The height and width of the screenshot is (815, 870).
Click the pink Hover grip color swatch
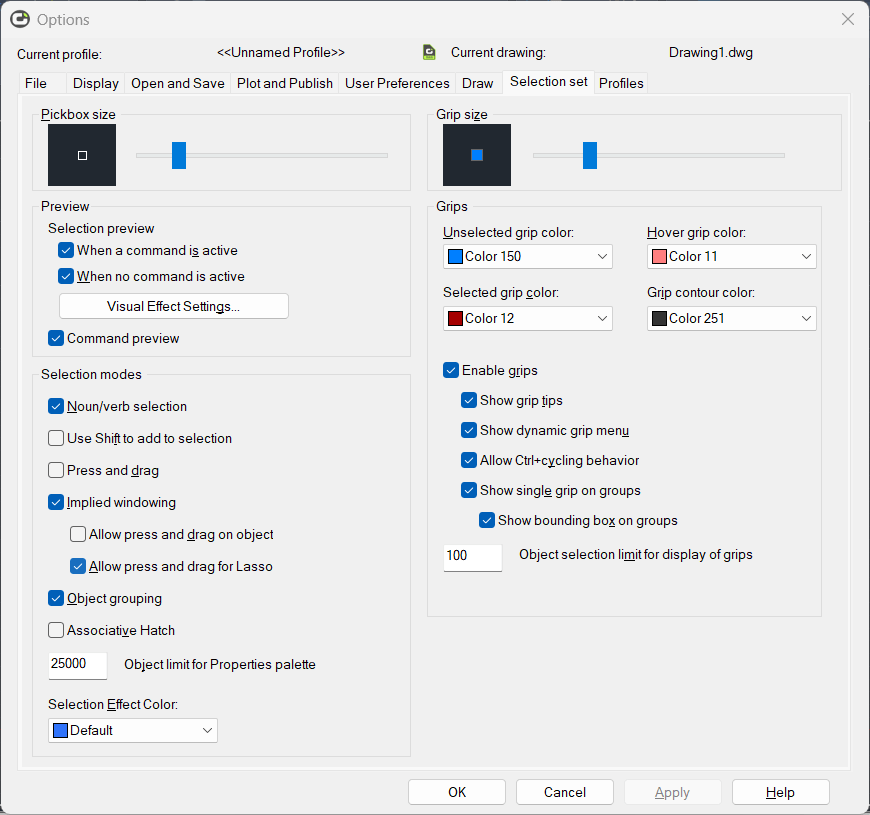tap(659, 256)
